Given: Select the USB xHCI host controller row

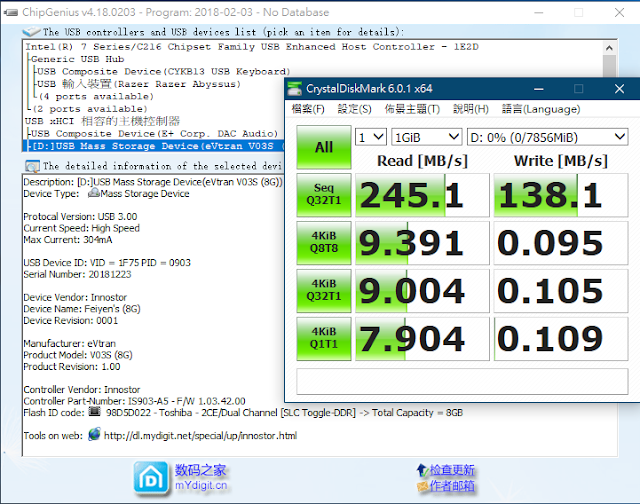Looking at the screenshot, I should click(102, 121).
